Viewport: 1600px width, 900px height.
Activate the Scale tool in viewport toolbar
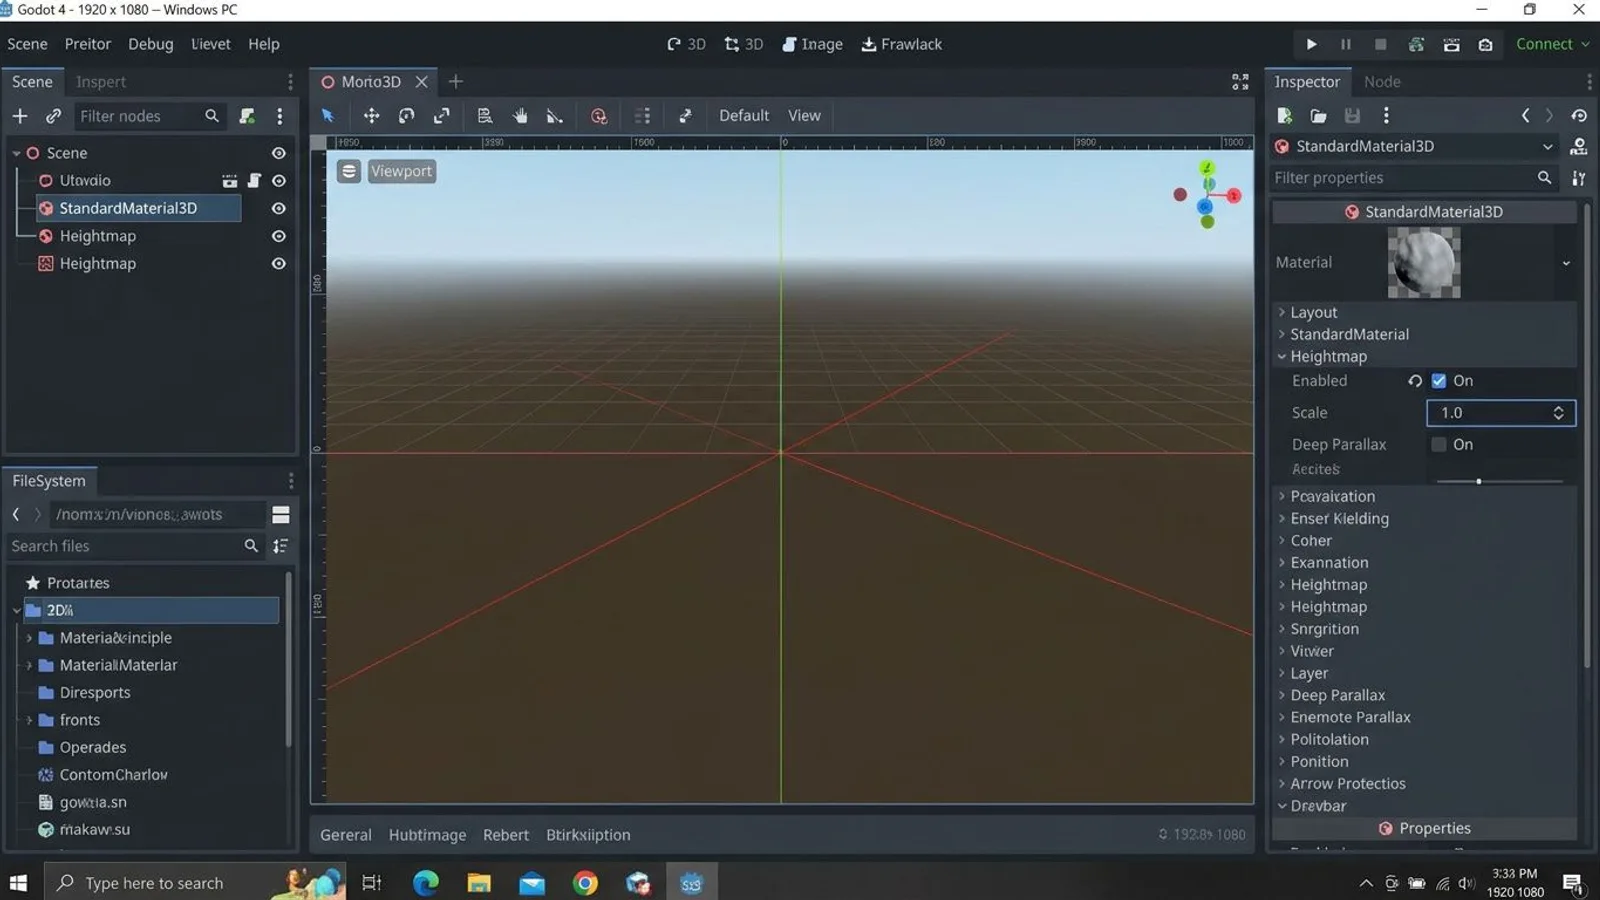click(441, 116)
